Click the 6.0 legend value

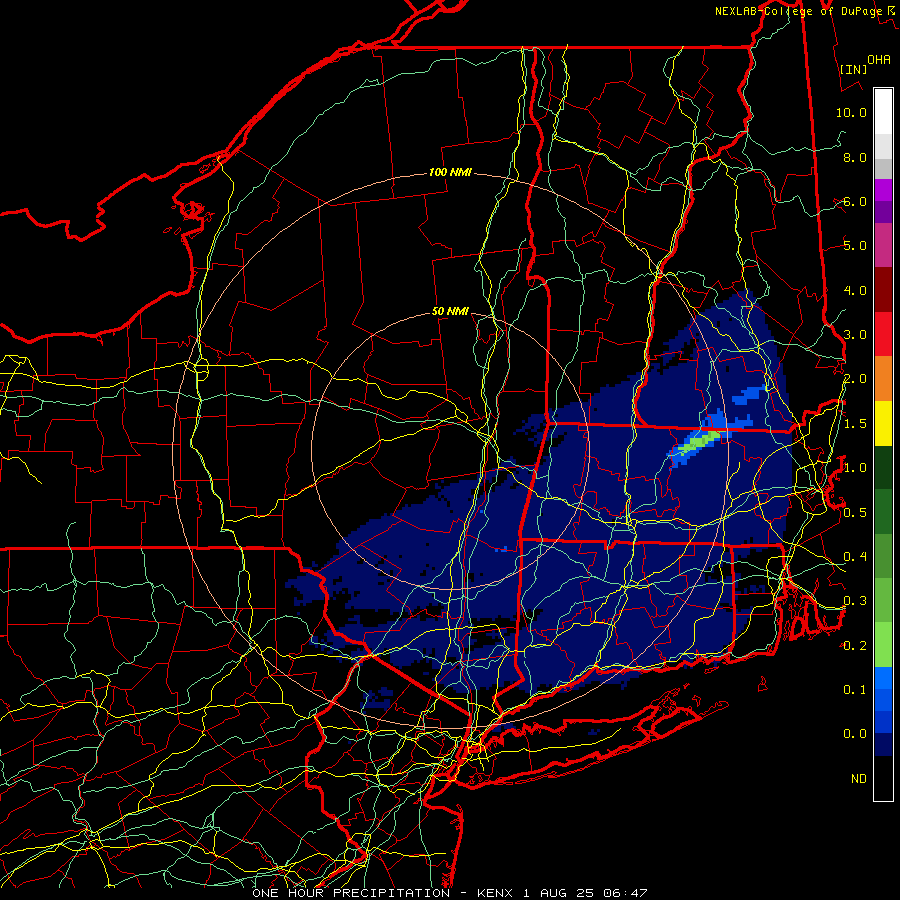[855, 201]
